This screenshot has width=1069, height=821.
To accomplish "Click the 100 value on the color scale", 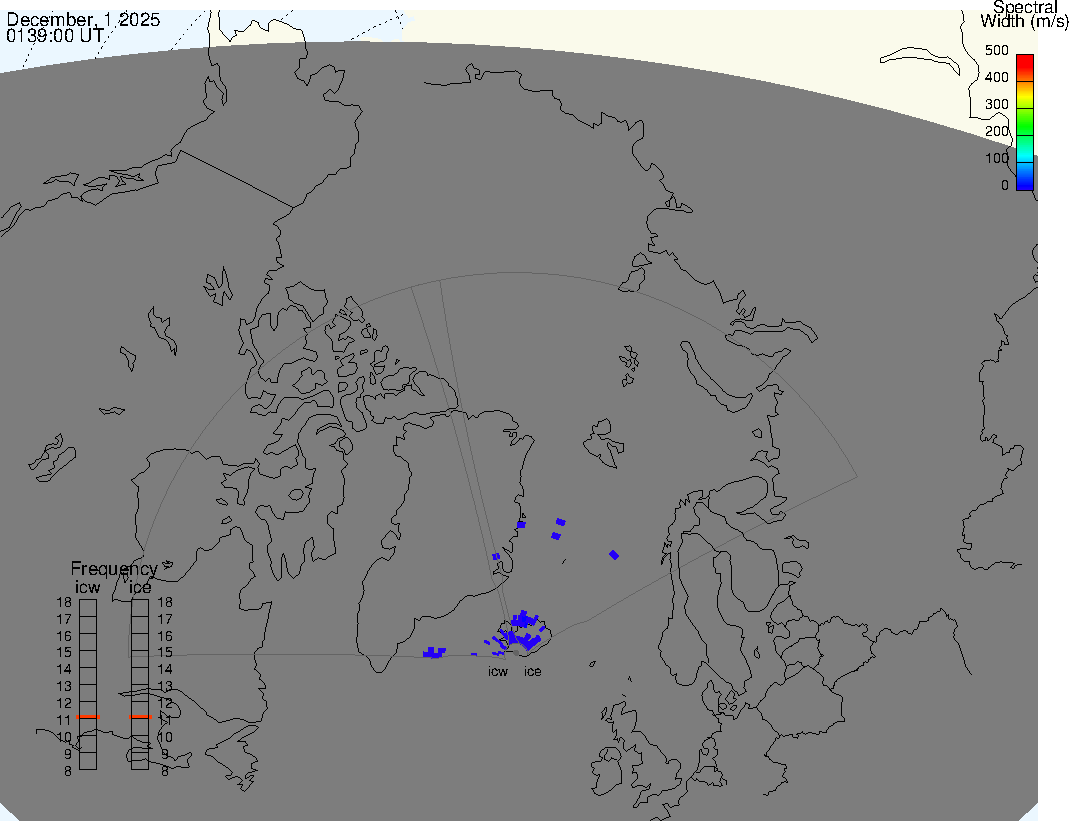I will pos(997,158).
